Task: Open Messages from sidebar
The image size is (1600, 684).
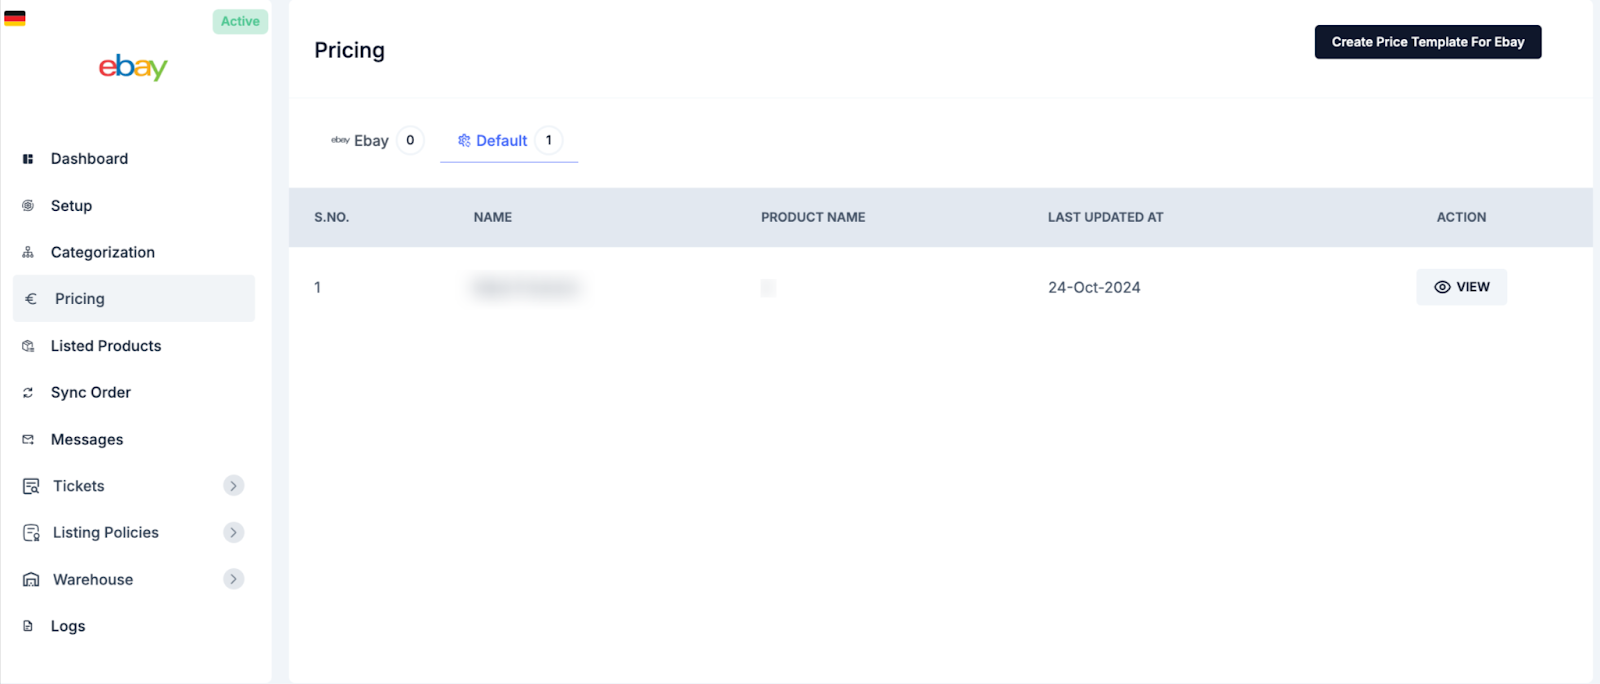Action: pyautogui.click(x=87, y=439)
